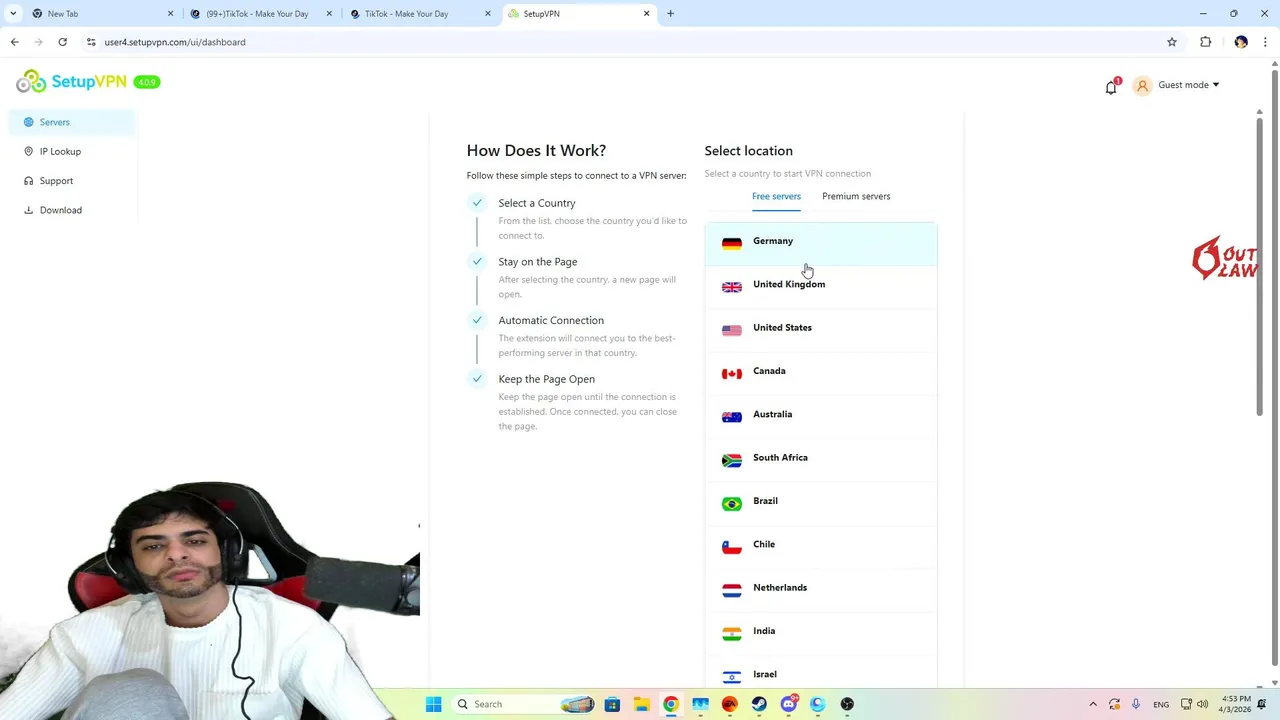Image resolution: width=1280 pixels, height=720 pixels.
Task: Close the SetupVPN browser tab
Action: pos(646,14)
